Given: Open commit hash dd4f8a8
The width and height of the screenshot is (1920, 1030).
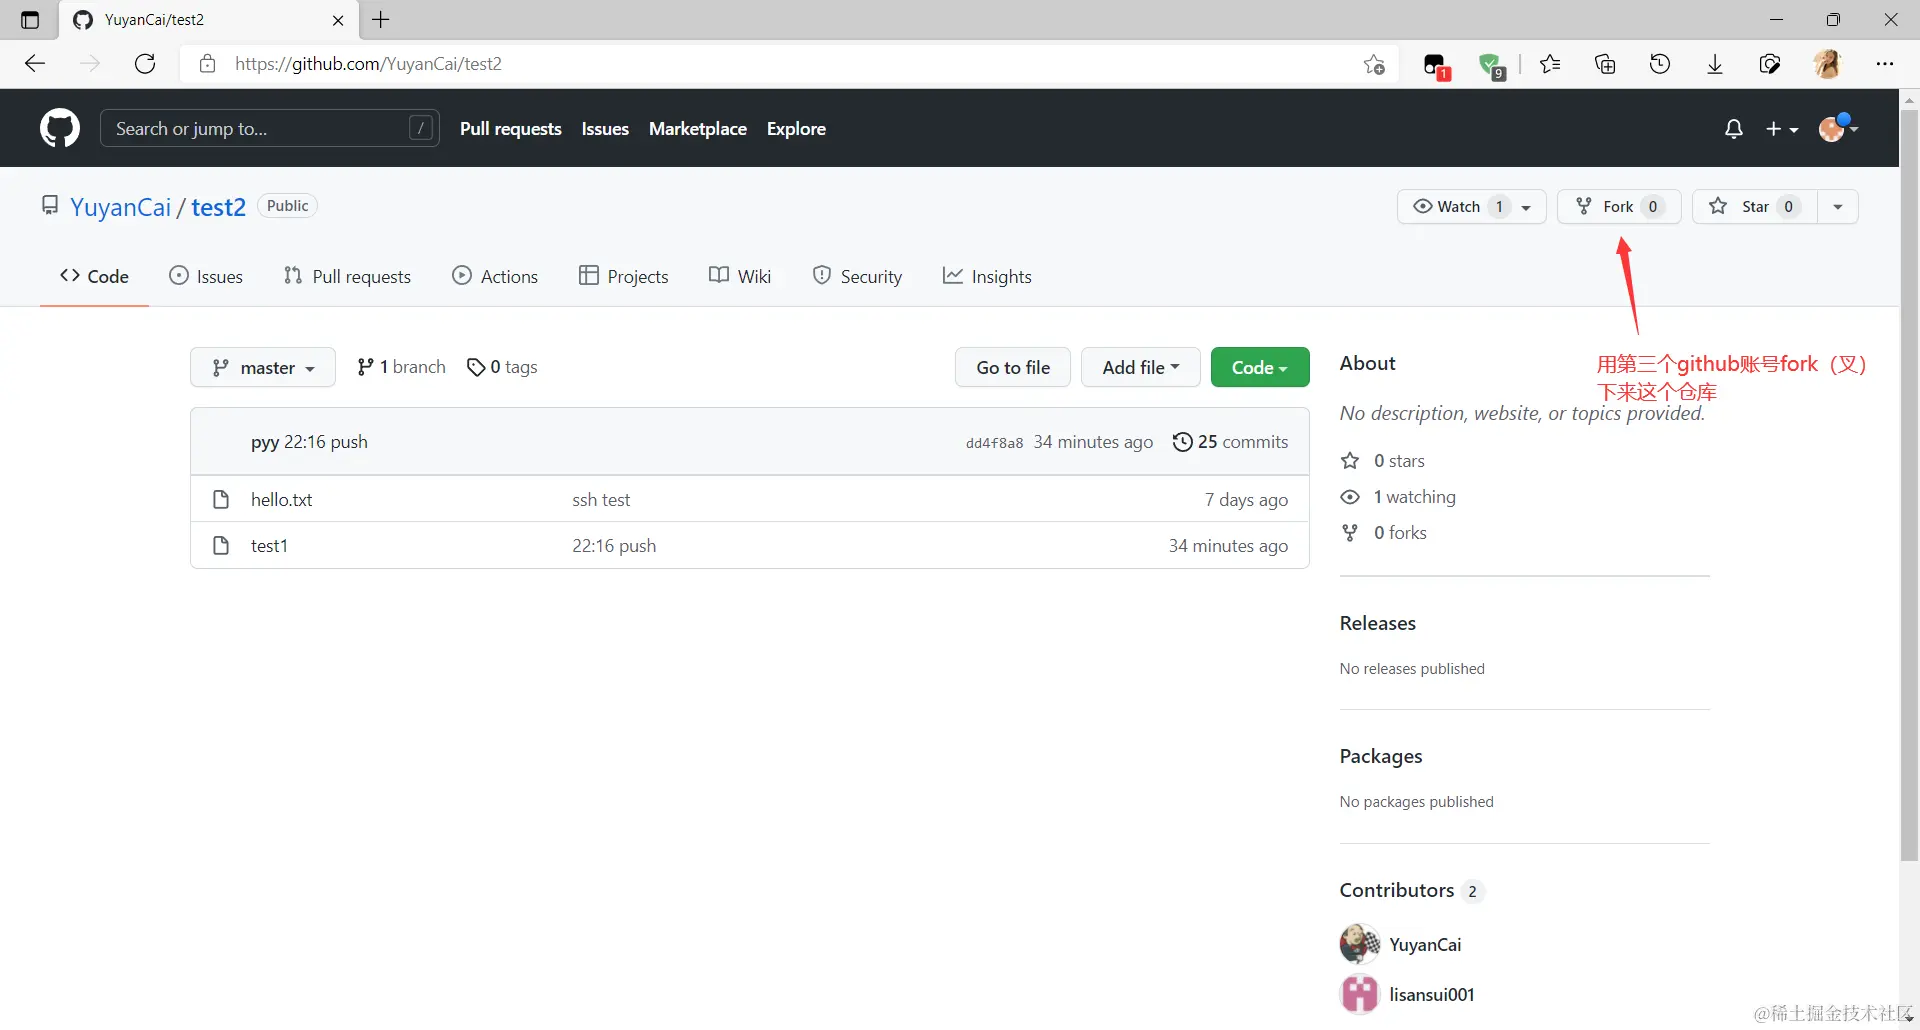Looking at the screenshot, I should click(x=994, y=443).
